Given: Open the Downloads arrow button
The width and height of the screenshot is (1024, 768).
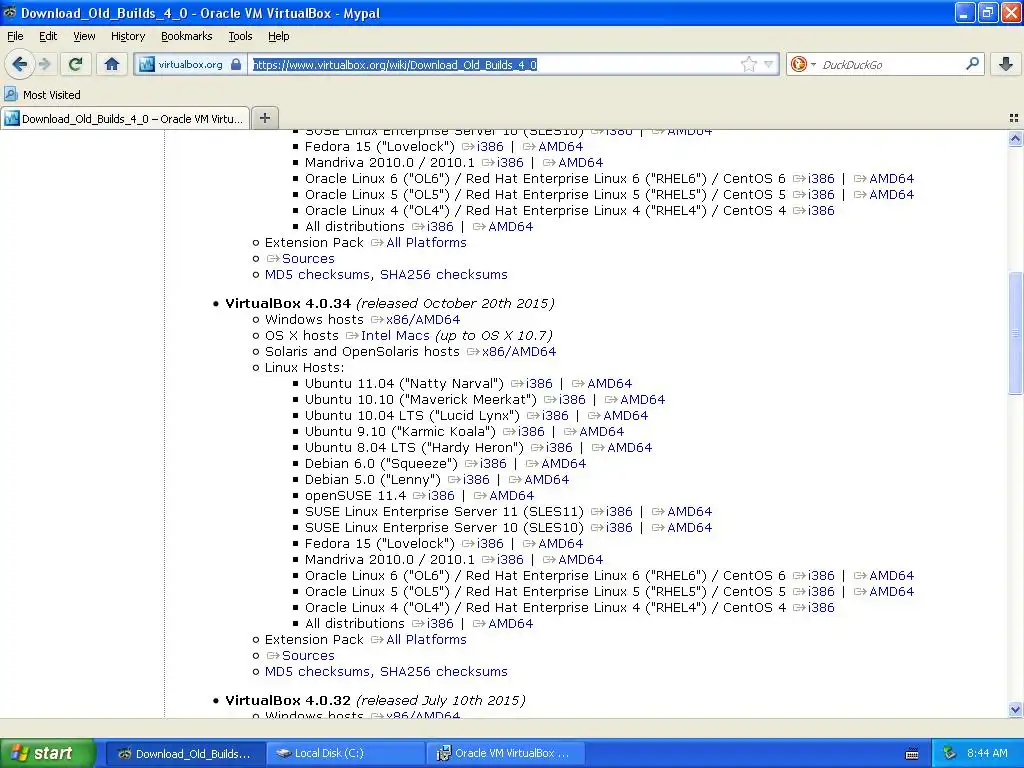Looking at the screenshot, I should (1006, 64).
